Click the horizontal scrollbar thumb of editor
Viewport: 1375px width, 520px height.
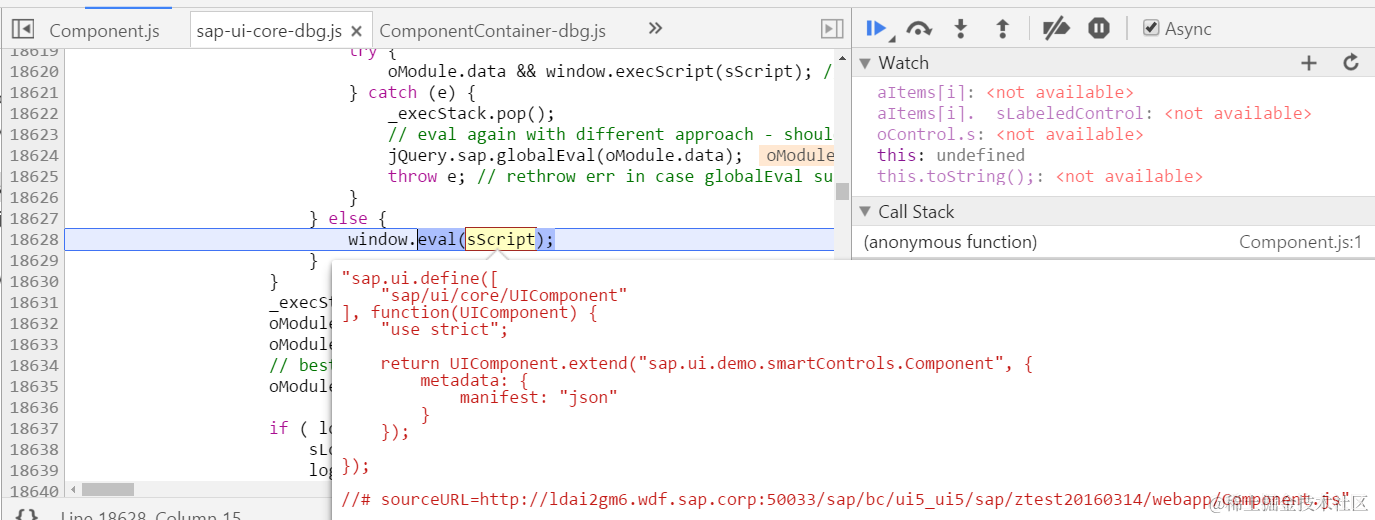[108, 489]
